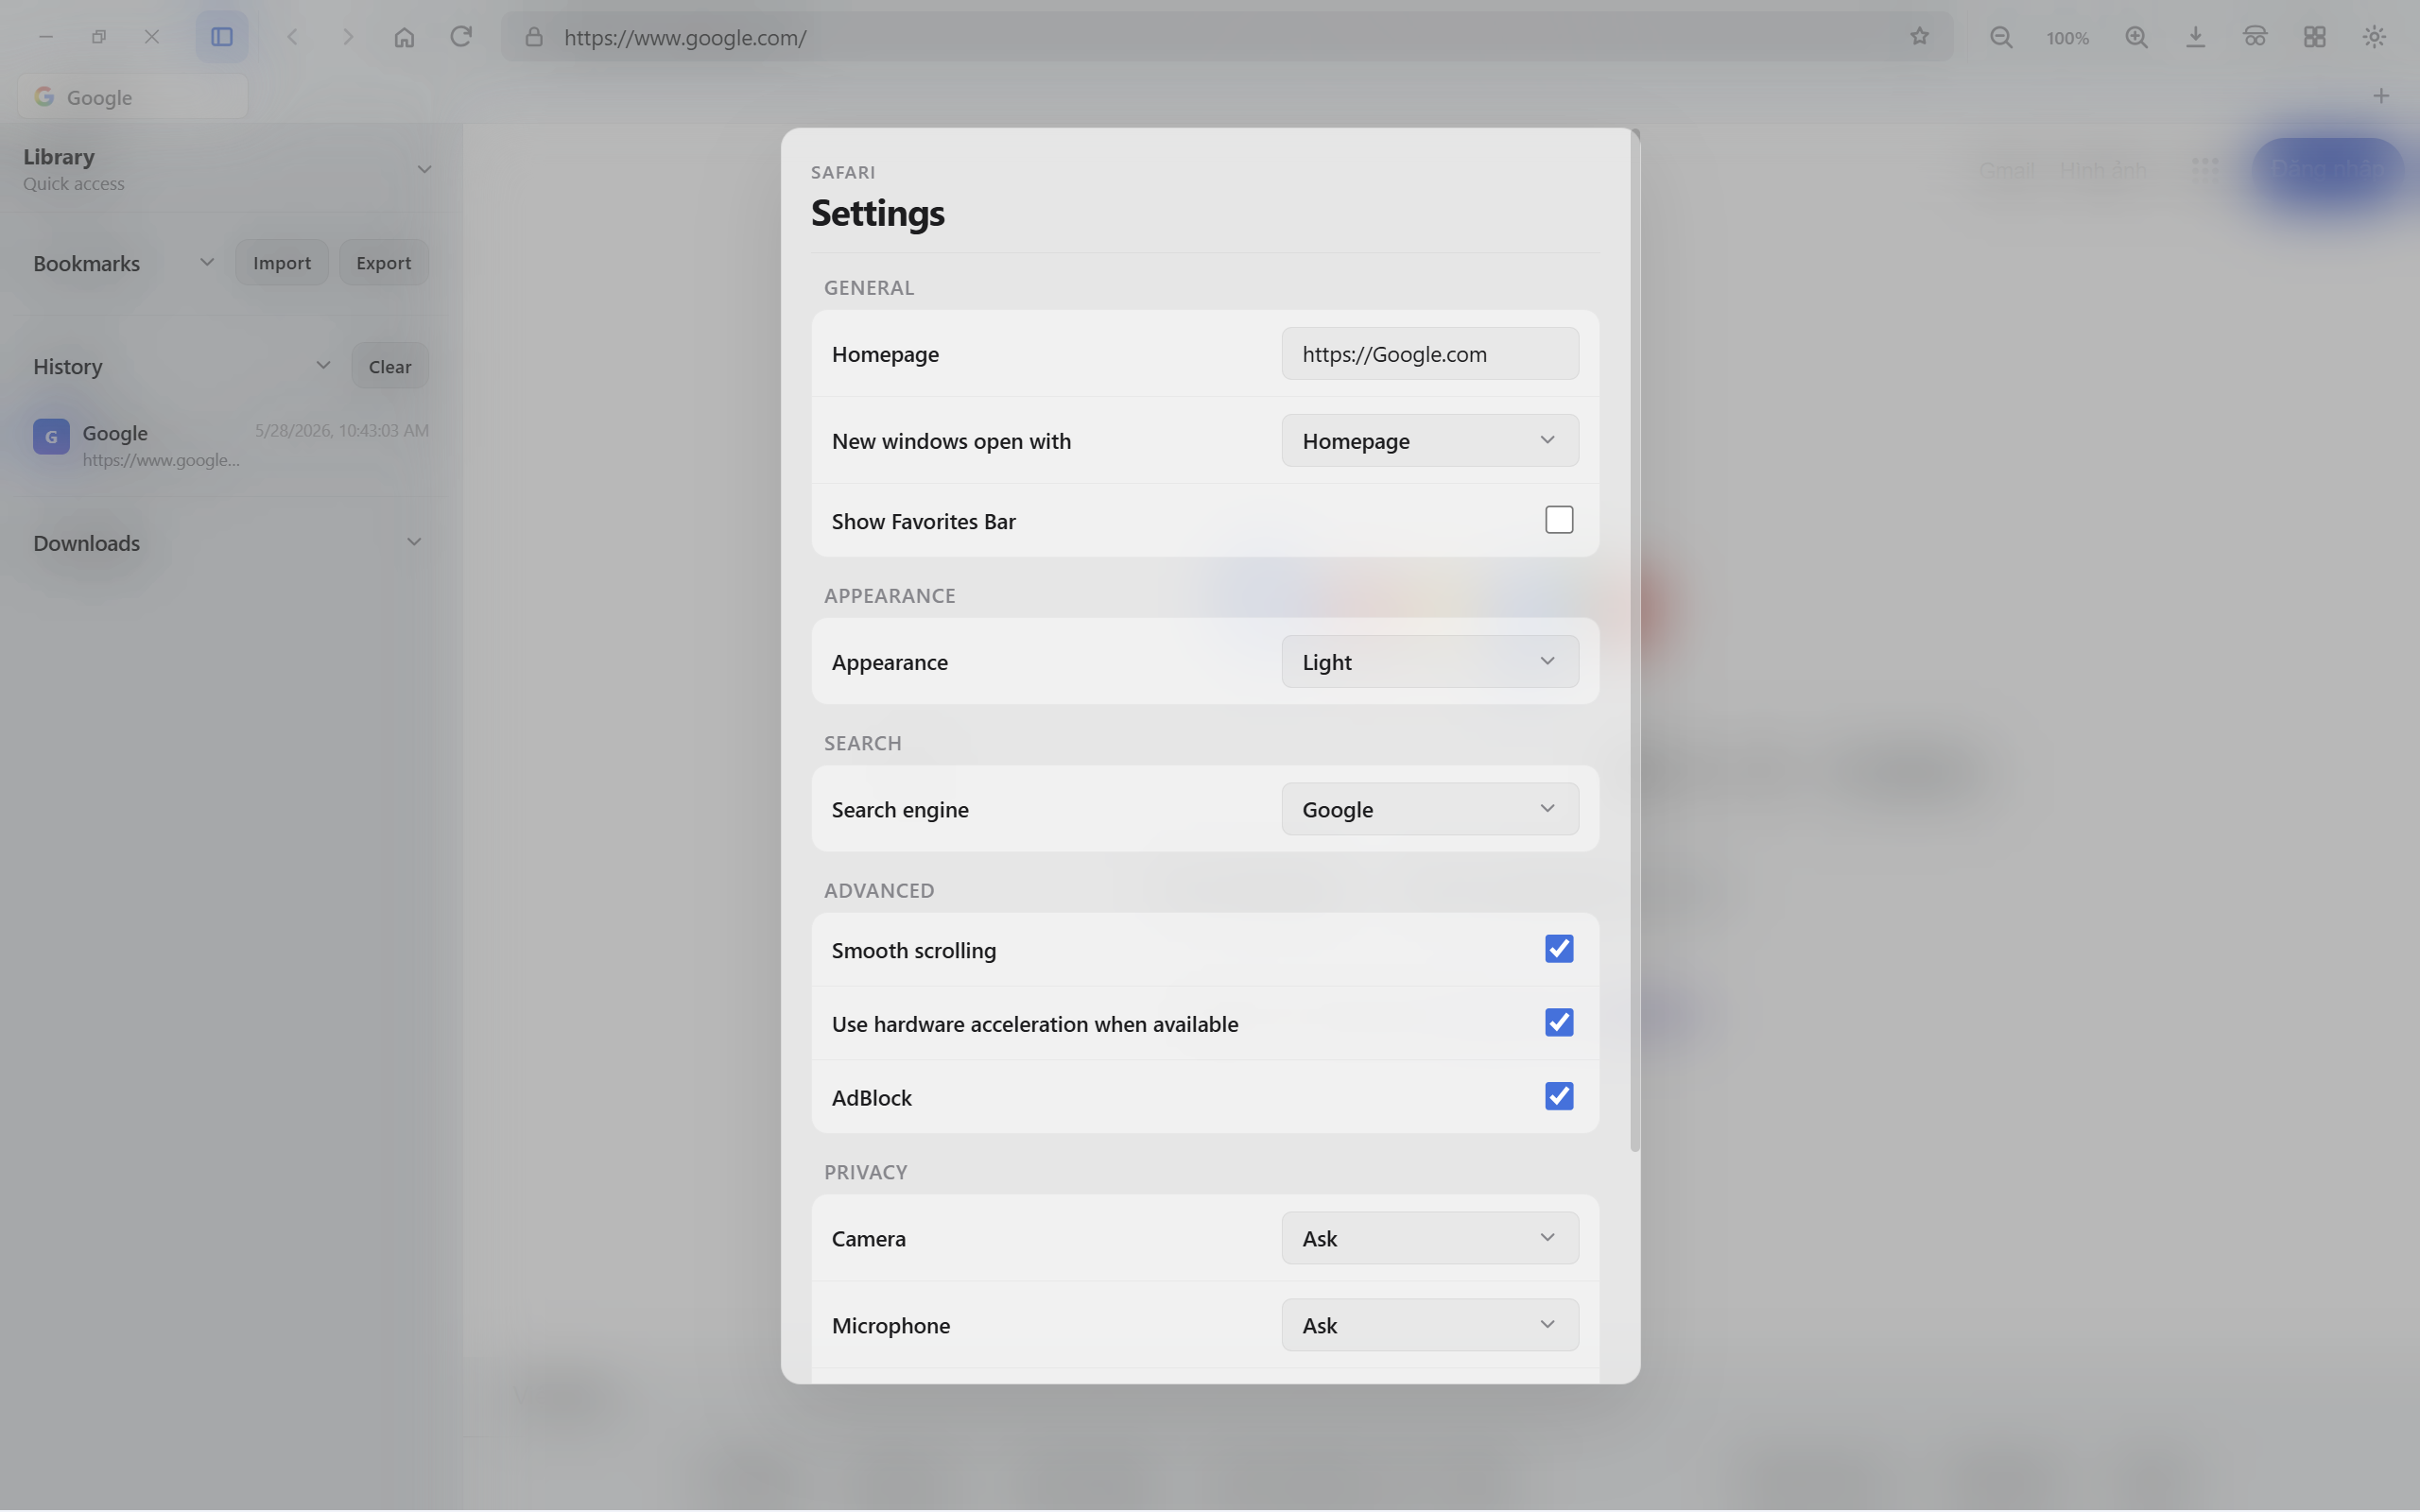Click the Bookmarks section title

click(86, 263)
